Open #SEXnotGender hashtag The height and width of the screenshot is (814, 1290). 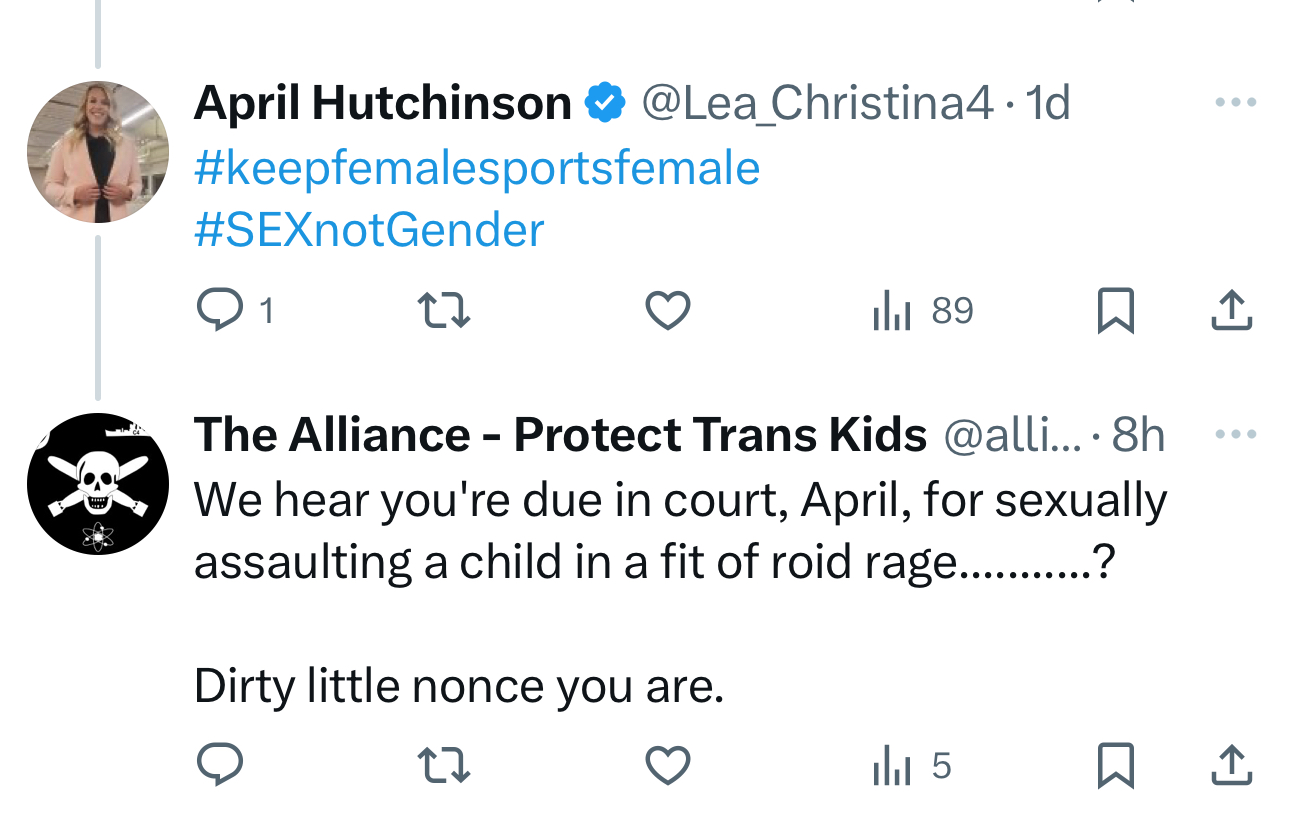coord(369,230)
